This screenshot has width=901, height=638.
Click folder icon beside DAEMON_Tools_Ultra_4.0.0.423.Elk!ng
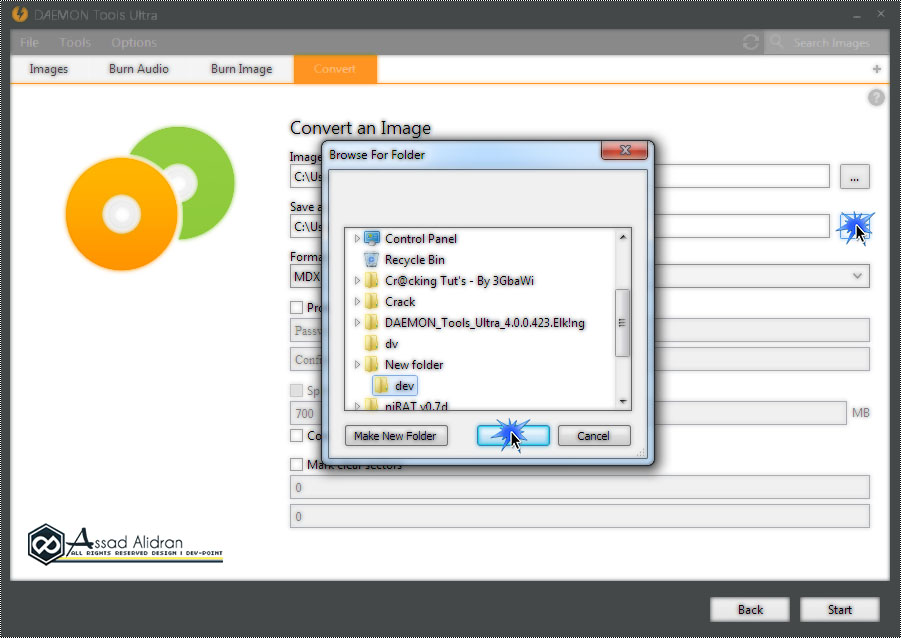click(x=372, y=322)
